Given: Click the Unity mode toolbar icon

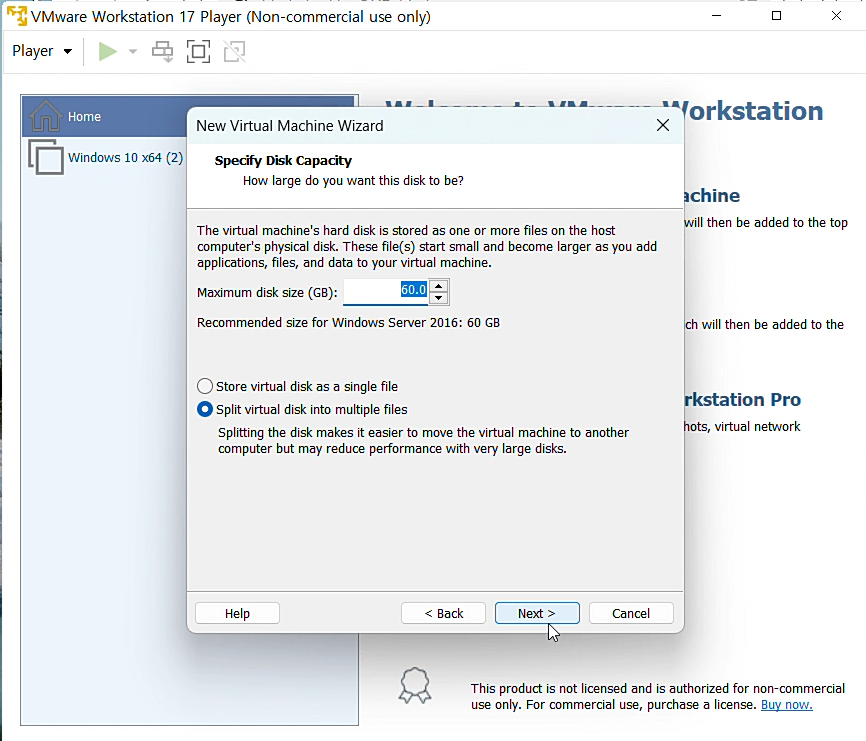Looking at the screenshot, I should coord(235,51).
